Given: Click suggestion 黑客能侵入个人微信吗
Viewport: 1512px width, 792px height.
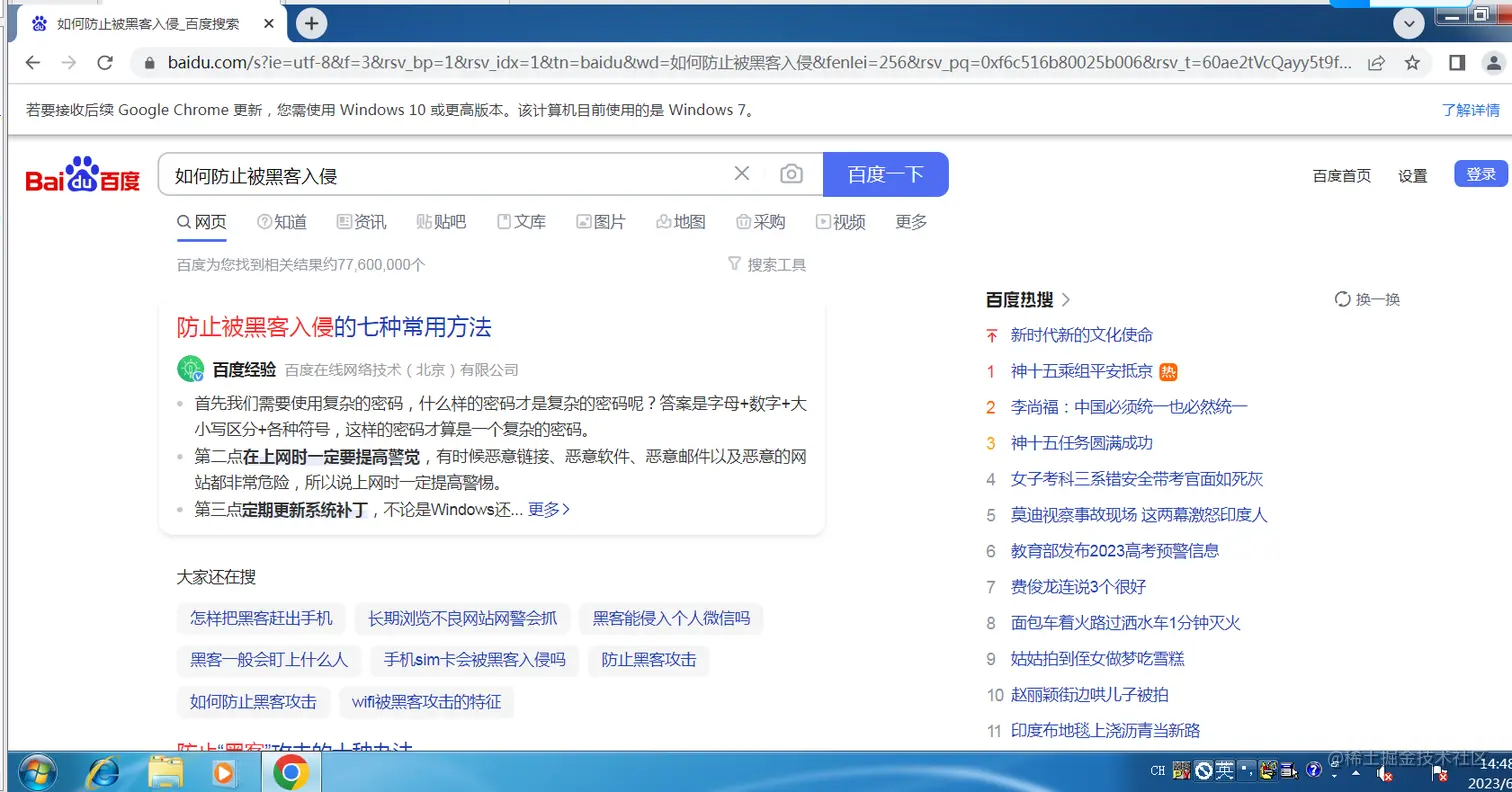Looking at the screenshot, I should click(x=671, y=618).
